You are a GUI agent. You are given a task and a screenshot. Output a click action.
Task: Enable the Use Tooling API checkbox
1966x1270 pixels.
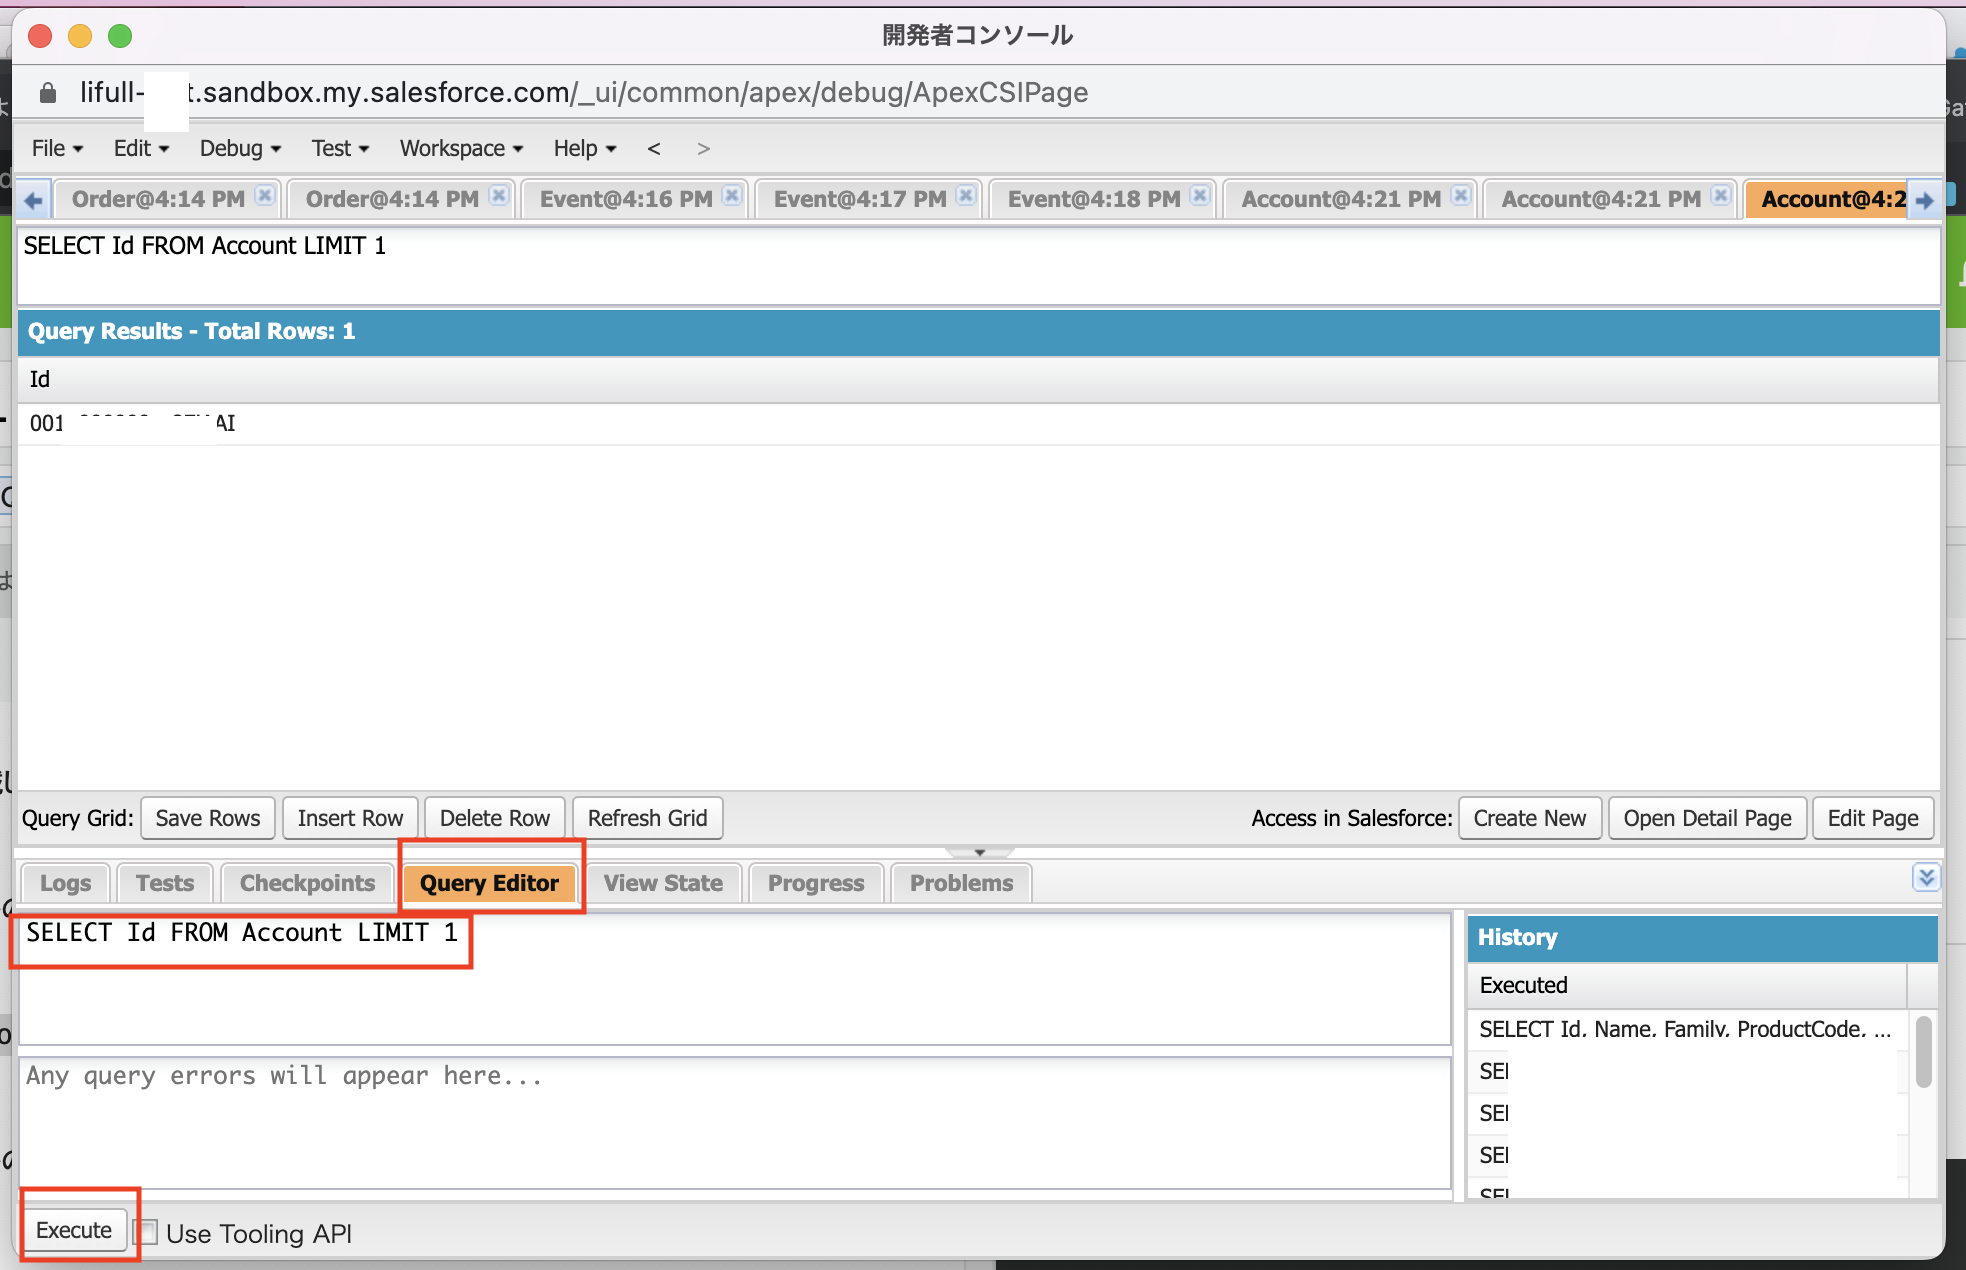pyautogui.click(x=146, y=1232)
